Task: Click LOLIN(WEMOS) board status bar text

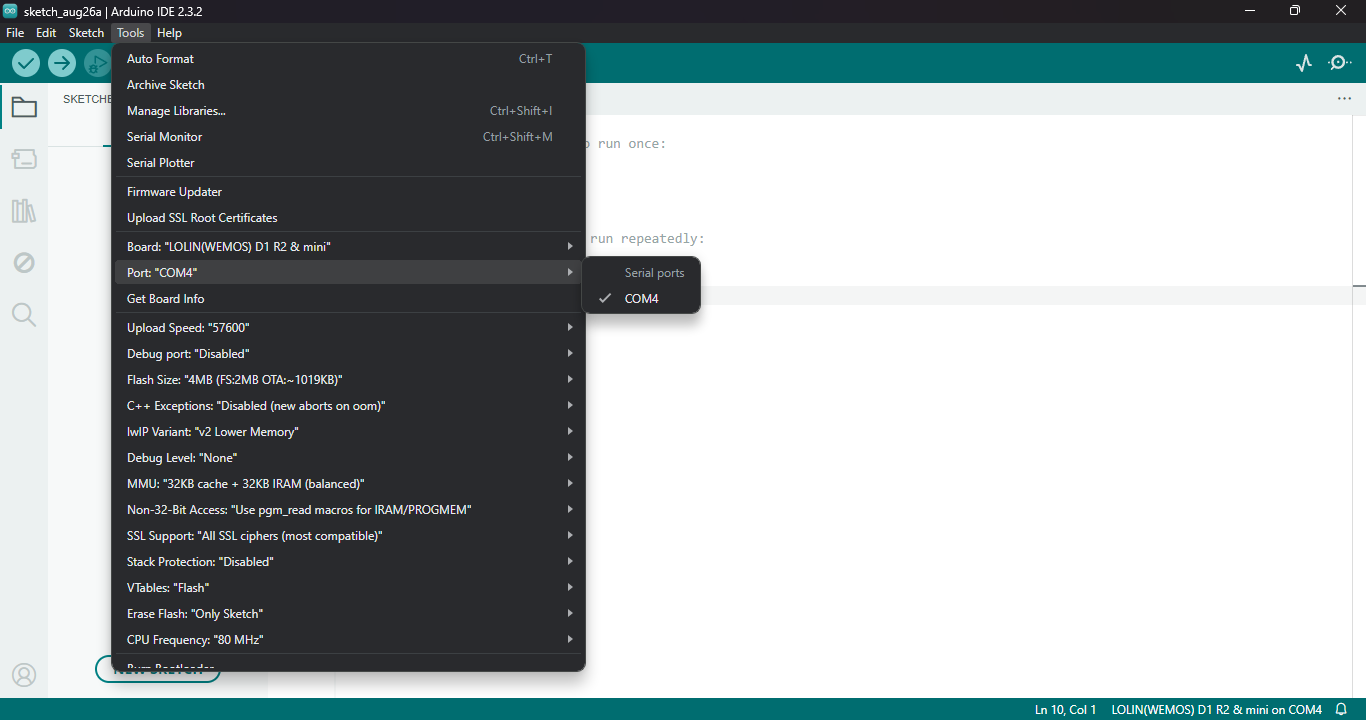Action: [1216, 709]
